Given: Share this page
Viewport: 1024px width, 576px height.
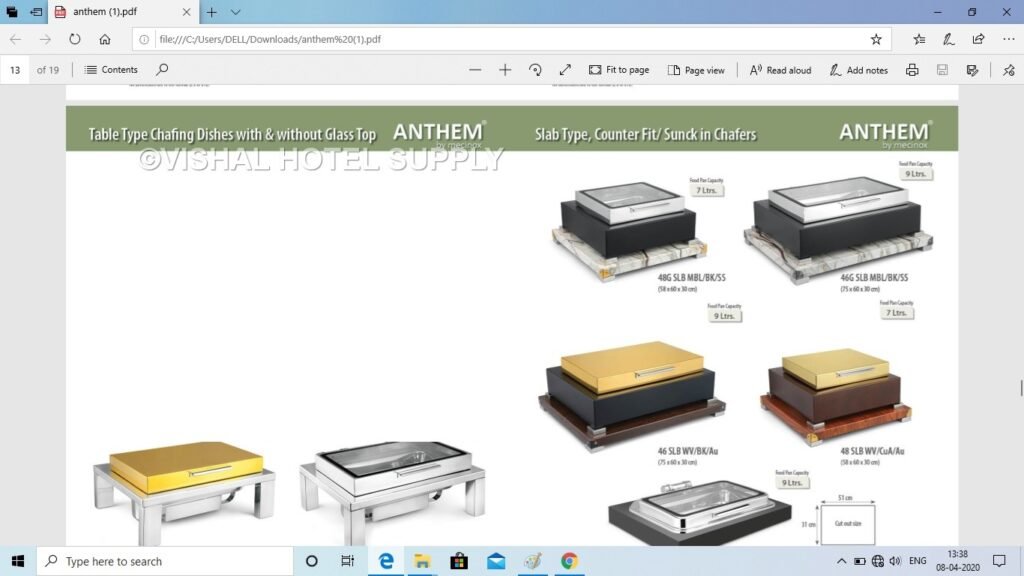Looking at the screenshot, I should click(978, 39).
